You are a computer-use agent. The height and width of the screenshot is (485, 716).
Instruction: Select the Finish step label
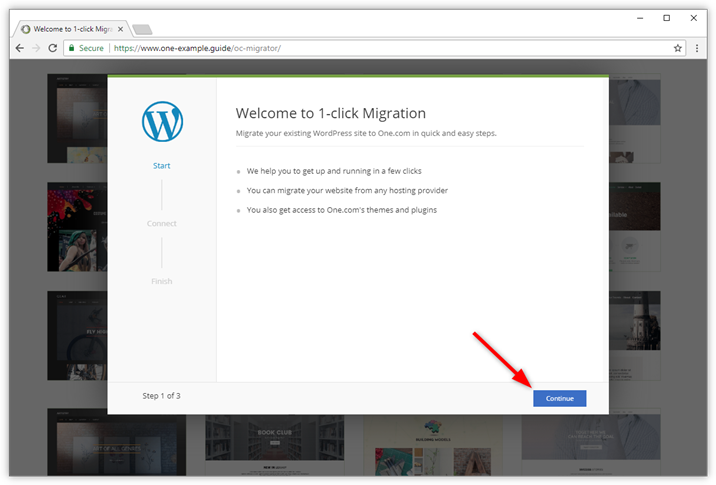click(162, 281)
